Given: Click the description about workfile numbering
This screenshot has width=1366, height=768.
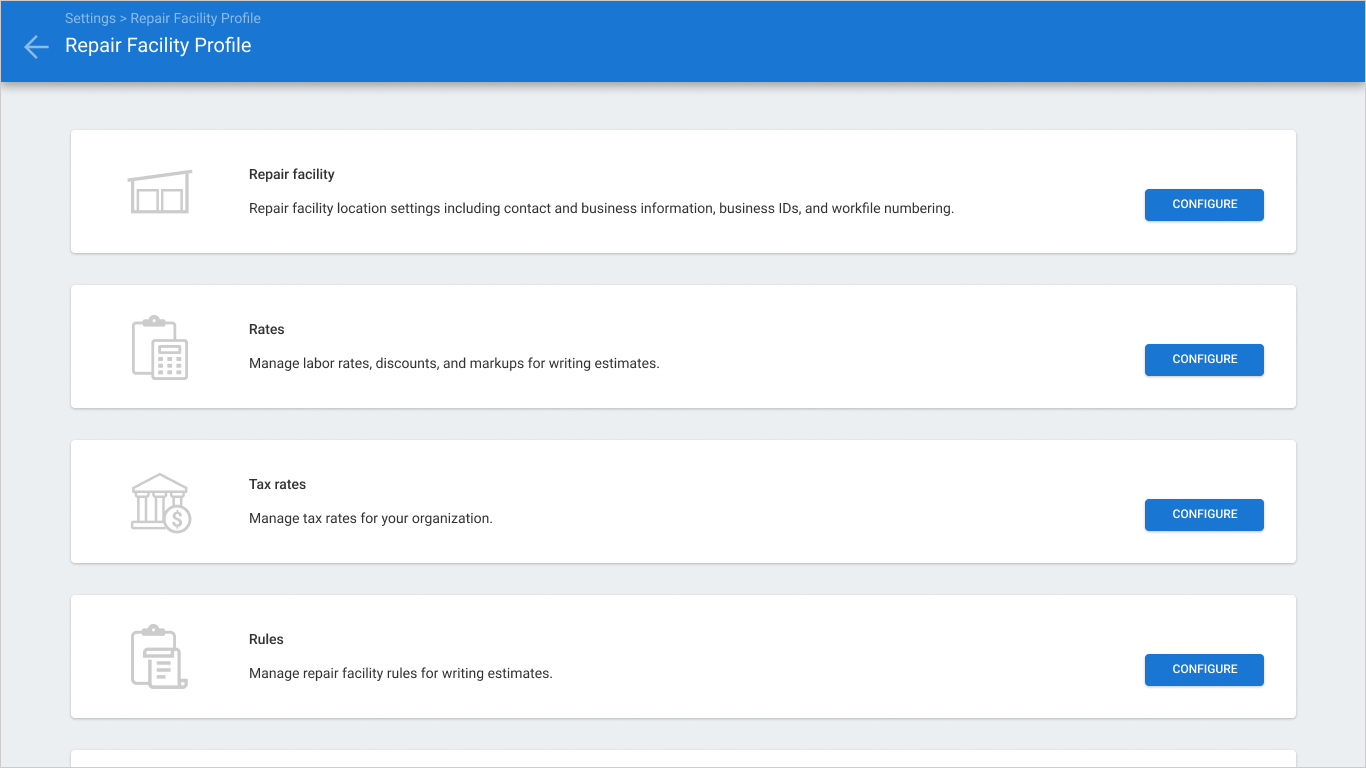Looking at the screenshot, I should tap(601, 209).
